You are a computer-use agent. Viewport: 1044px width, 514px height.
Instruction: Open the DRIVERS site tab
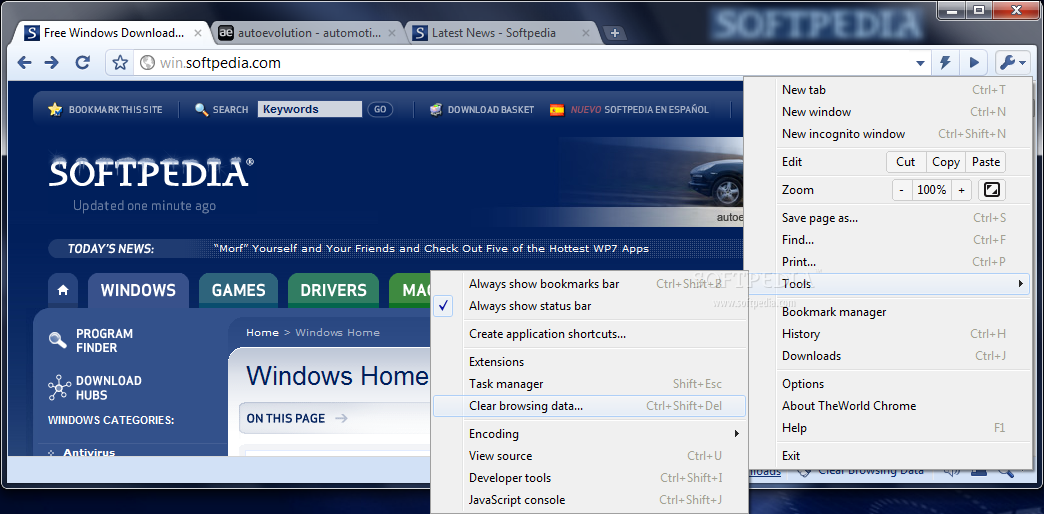[334, 290]
